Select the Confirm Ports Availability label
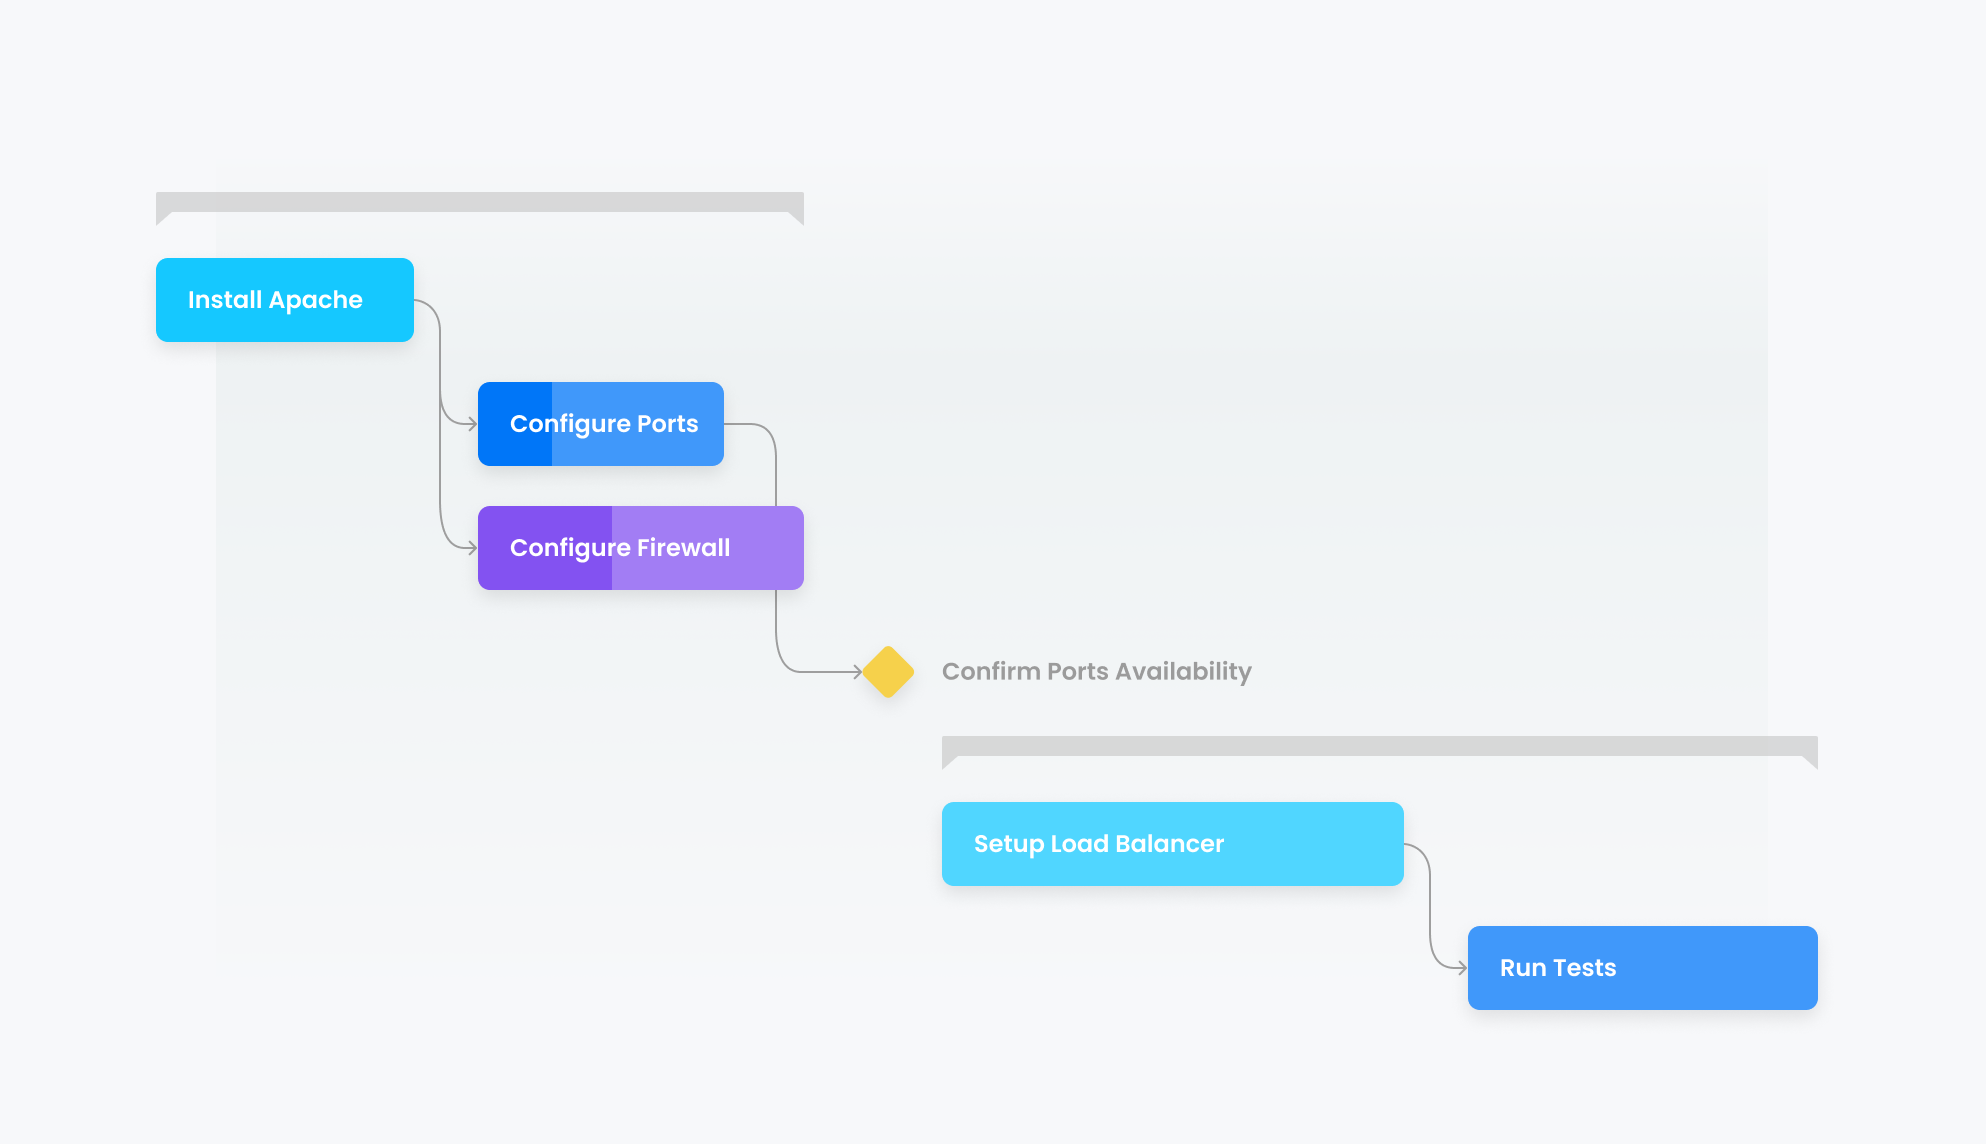 1097,671
